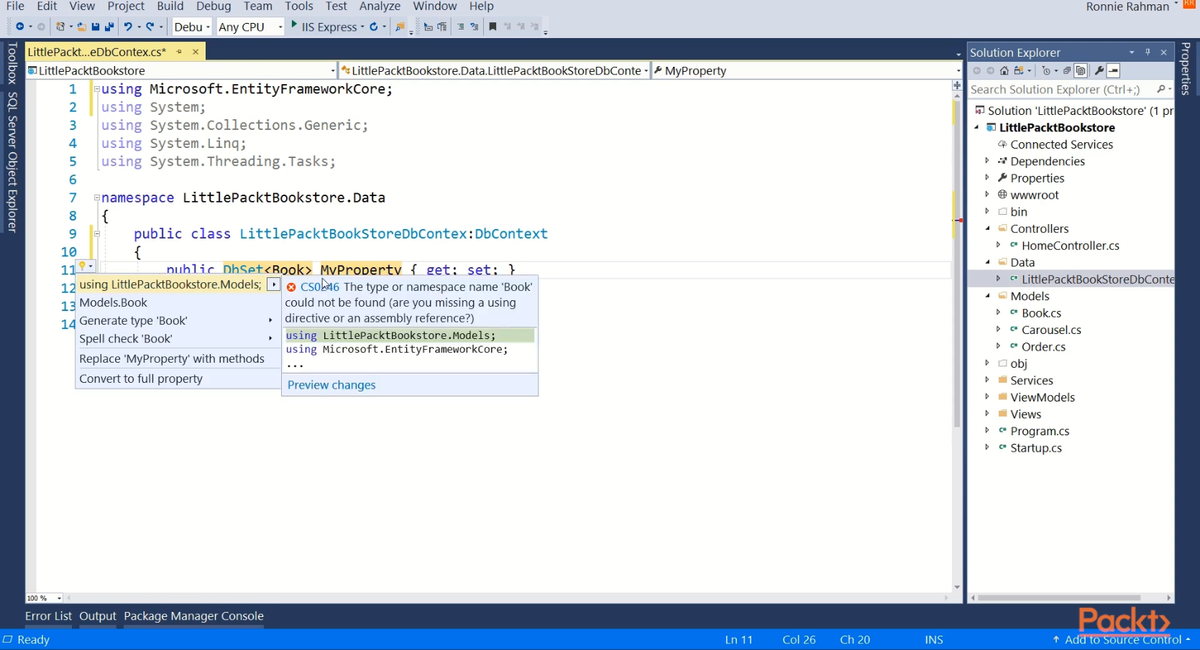Open the Test menu

pyautogui.click(x=336, y=6)
